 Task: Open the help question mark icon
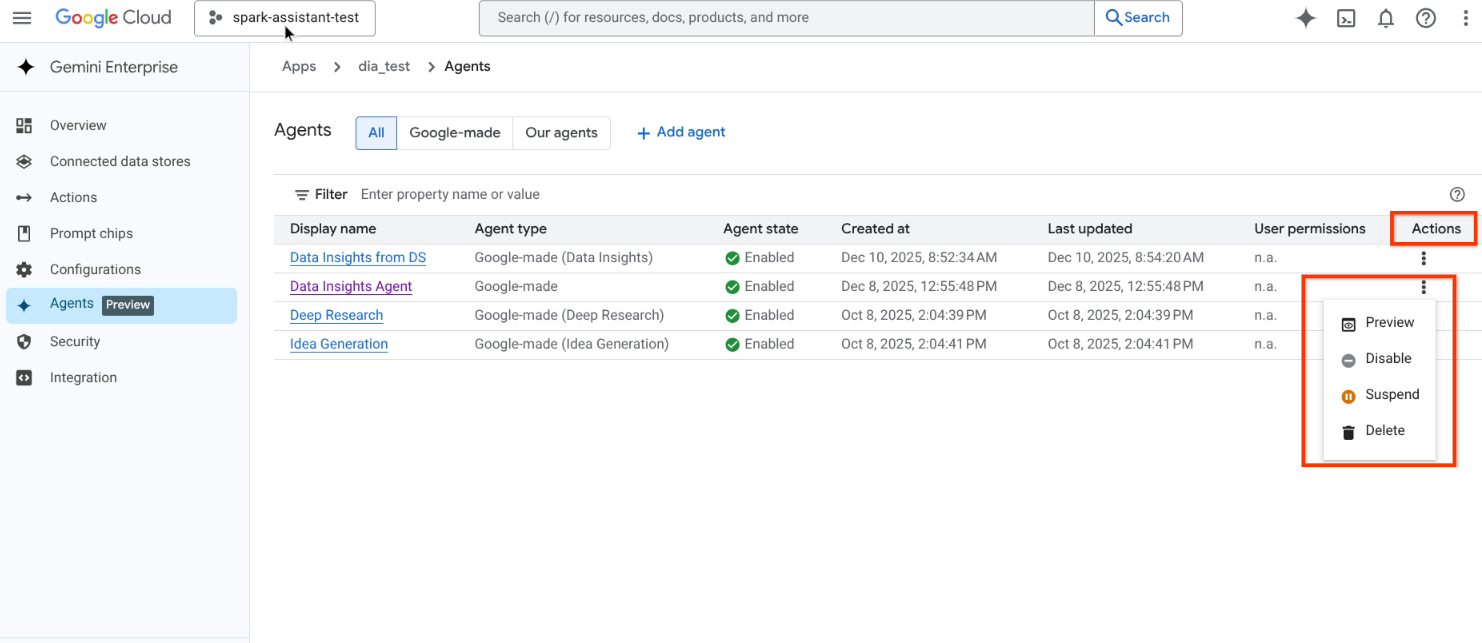click(x=1426, y=18)
